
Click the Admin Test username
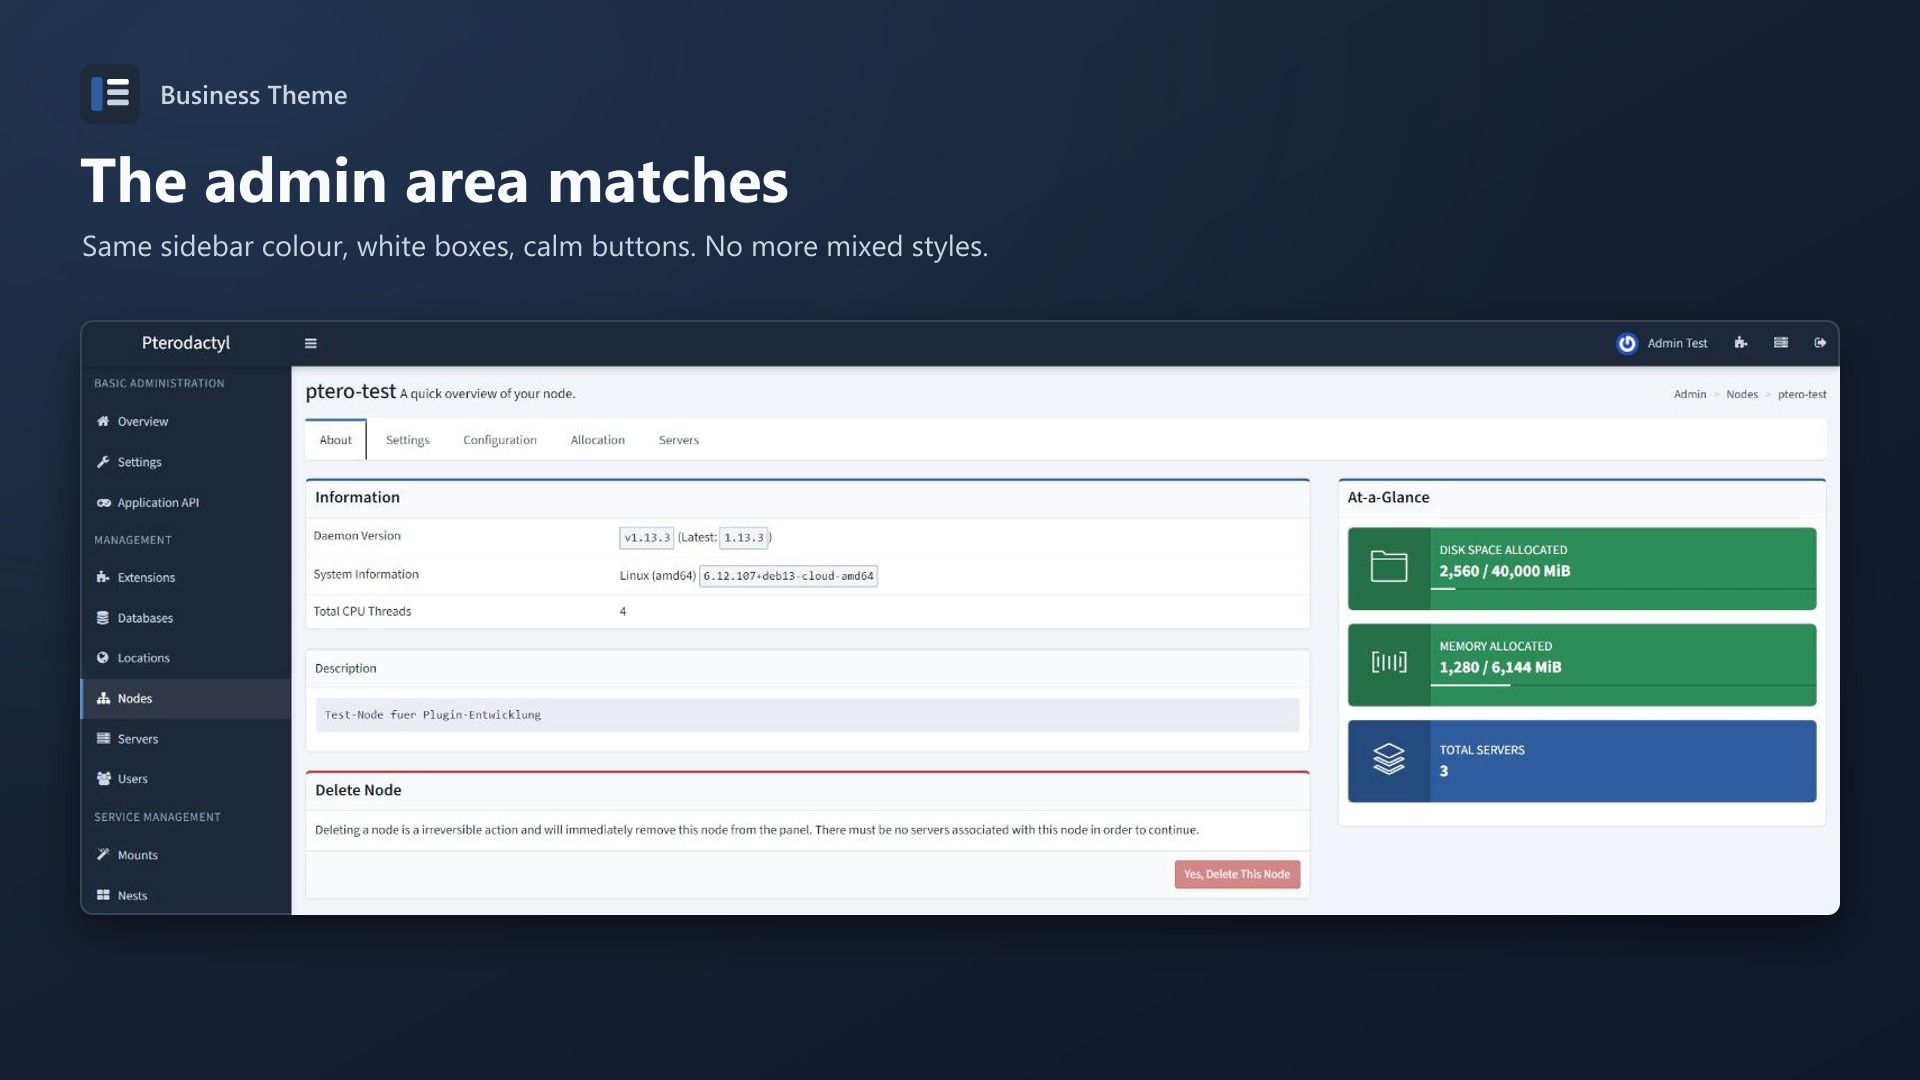point(1677,343)
